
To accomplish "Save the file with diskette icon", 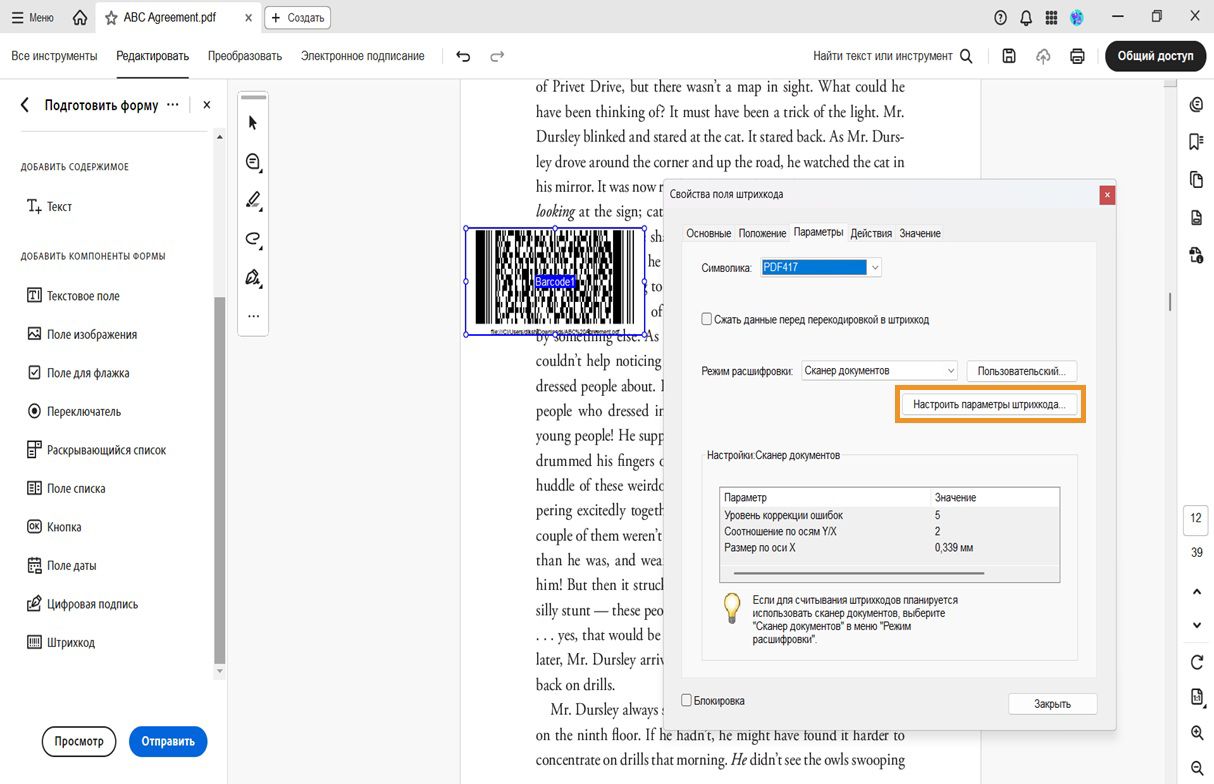I will click(1009, 56).
